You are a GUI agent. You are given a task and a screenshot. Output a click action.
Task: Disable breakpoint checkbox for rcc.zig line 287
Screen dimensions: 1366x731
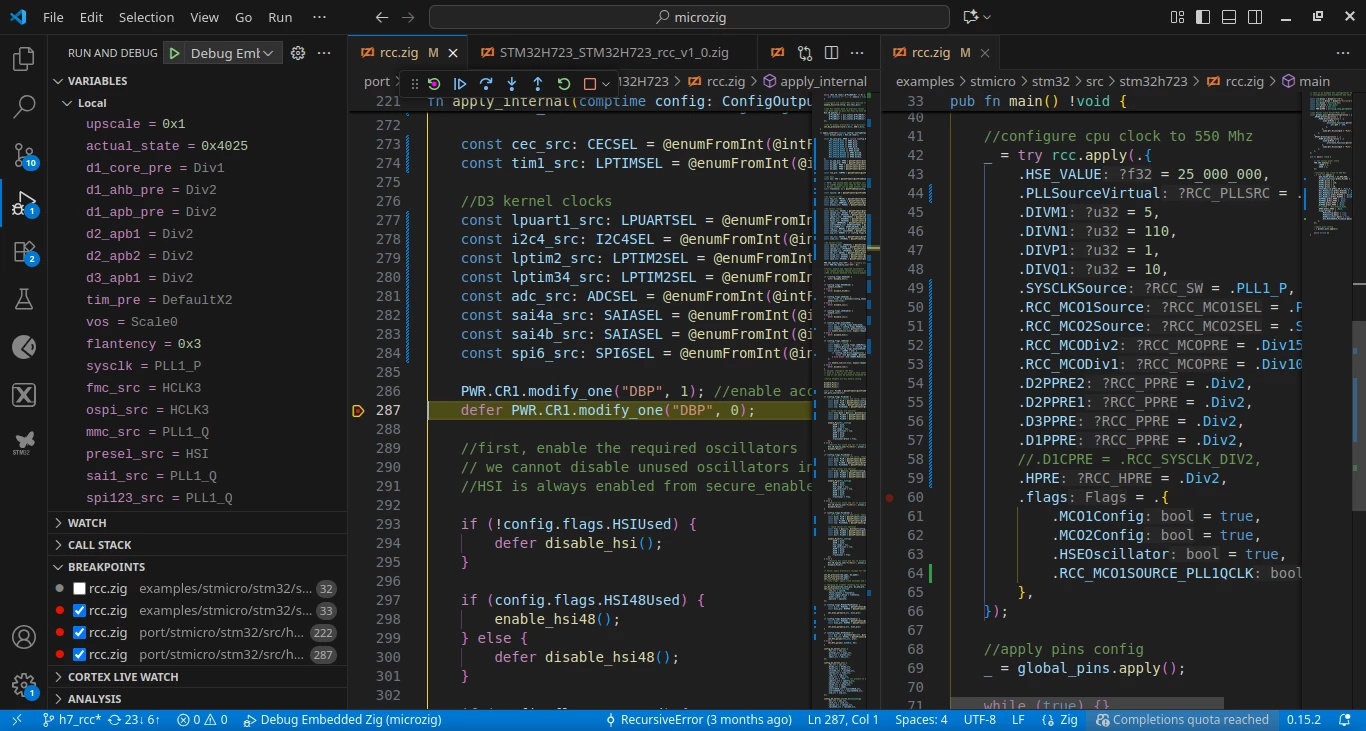79,655
